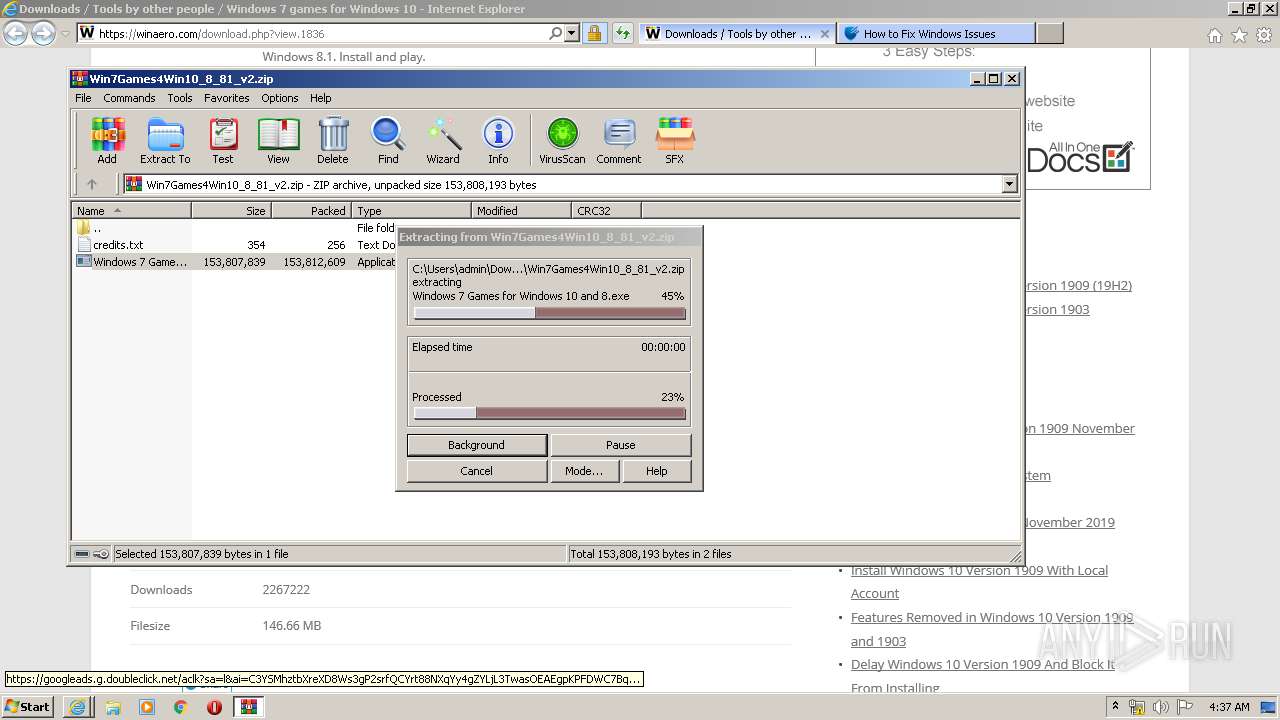Viewport: 1280px width, 720px height.
Task: Click the Pause extraction button
Action: (620, 445)
